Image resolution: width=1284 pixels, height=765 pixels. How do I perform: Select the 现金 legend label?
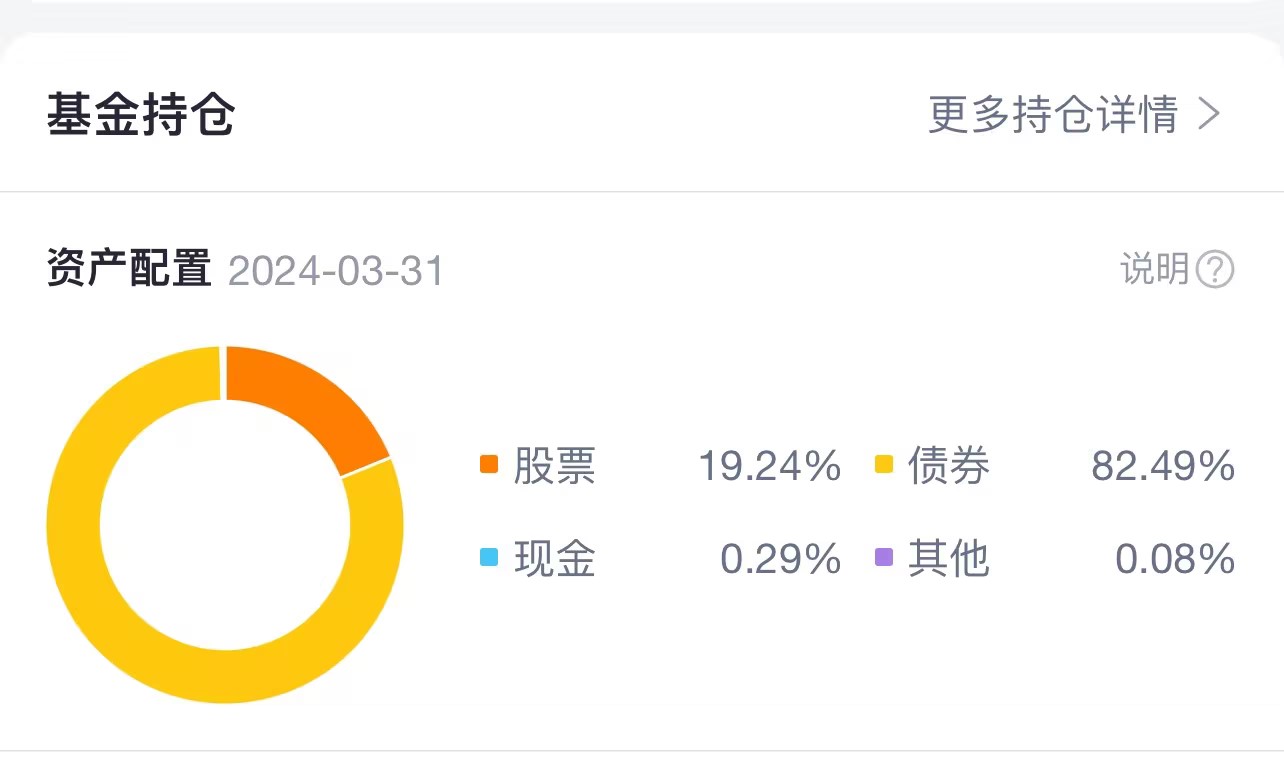[x=555, y=559]
